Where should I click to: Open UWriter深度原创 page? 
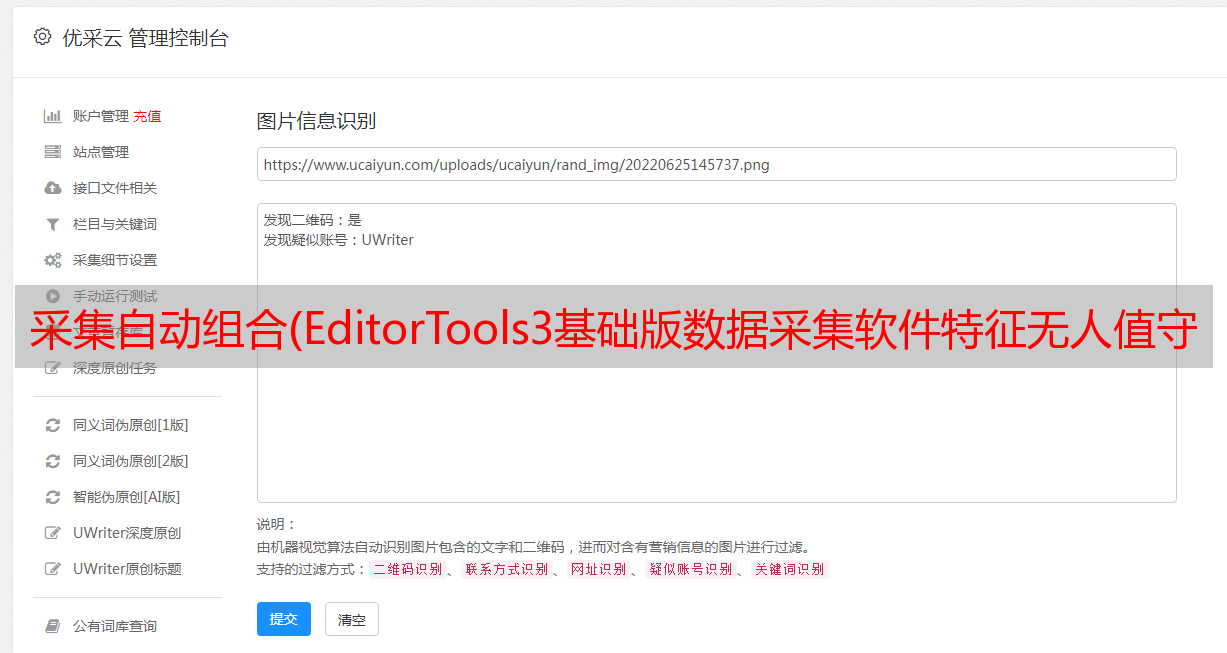[x=127, y=533]
